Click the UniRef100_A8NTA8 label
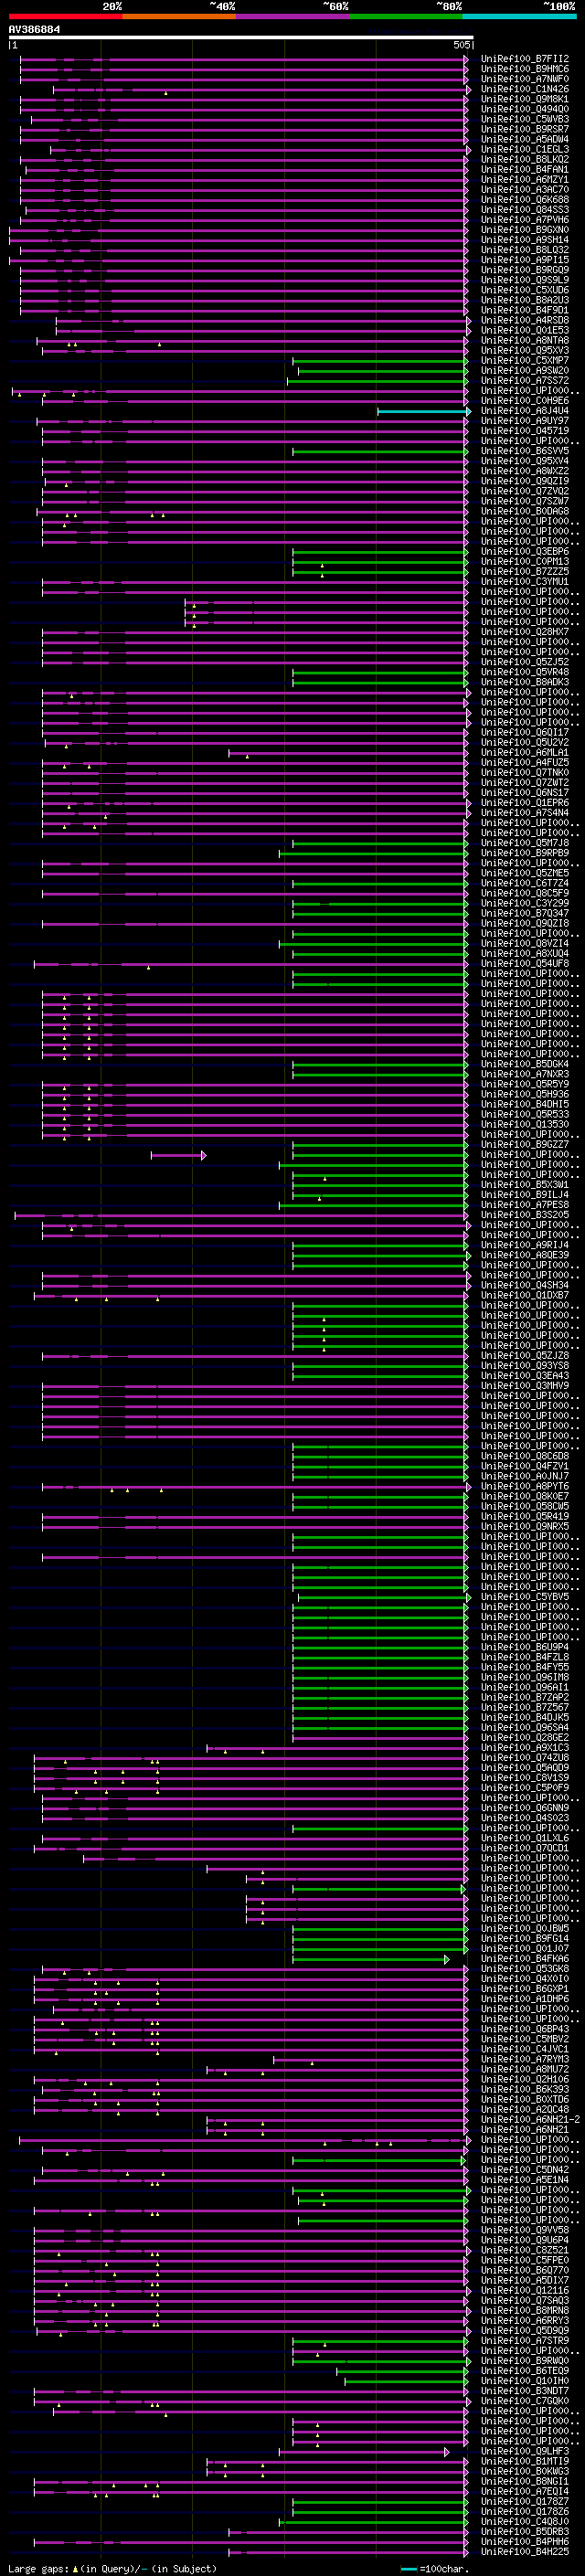Image resolution: width=585 pixels, height=2576 pixels. point(524,340)
